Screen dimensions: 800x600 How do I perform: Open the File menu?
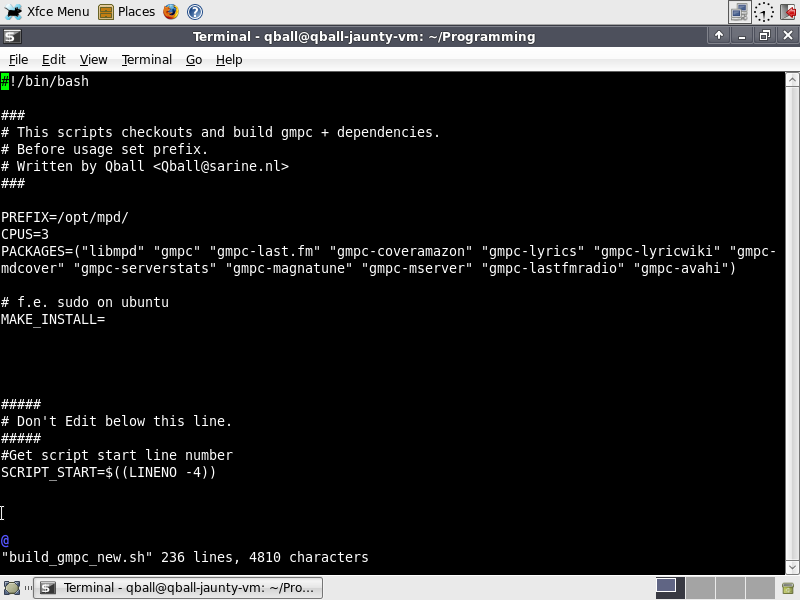pos(18,60)
